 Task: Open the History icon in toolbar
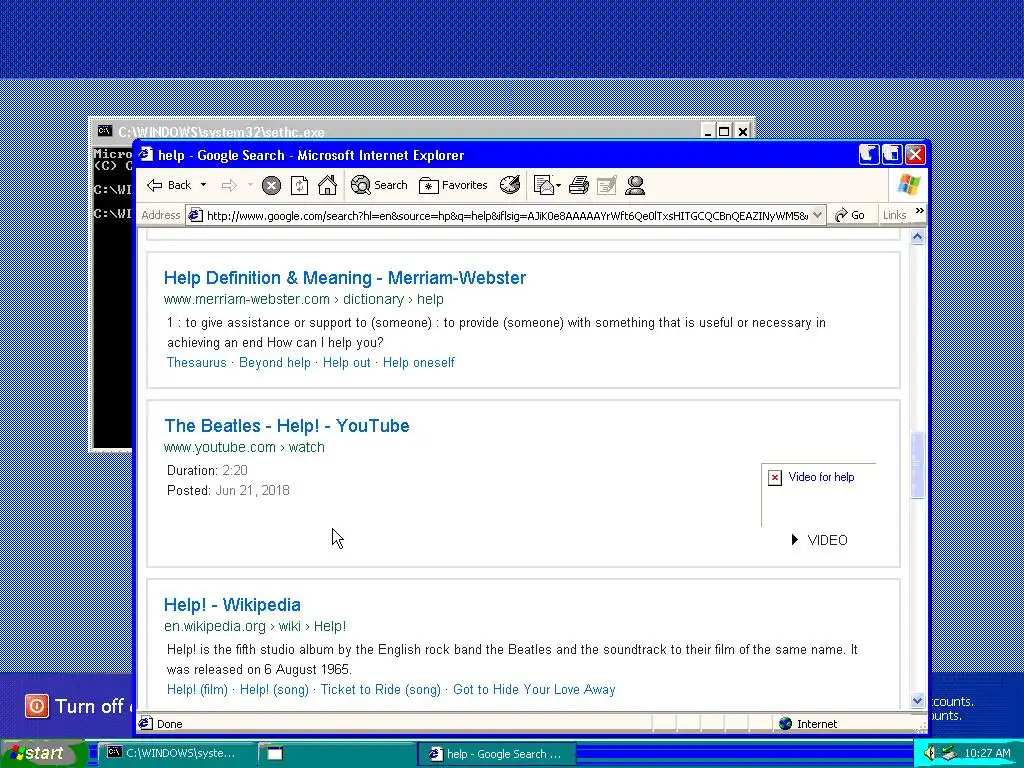[510, 185]
